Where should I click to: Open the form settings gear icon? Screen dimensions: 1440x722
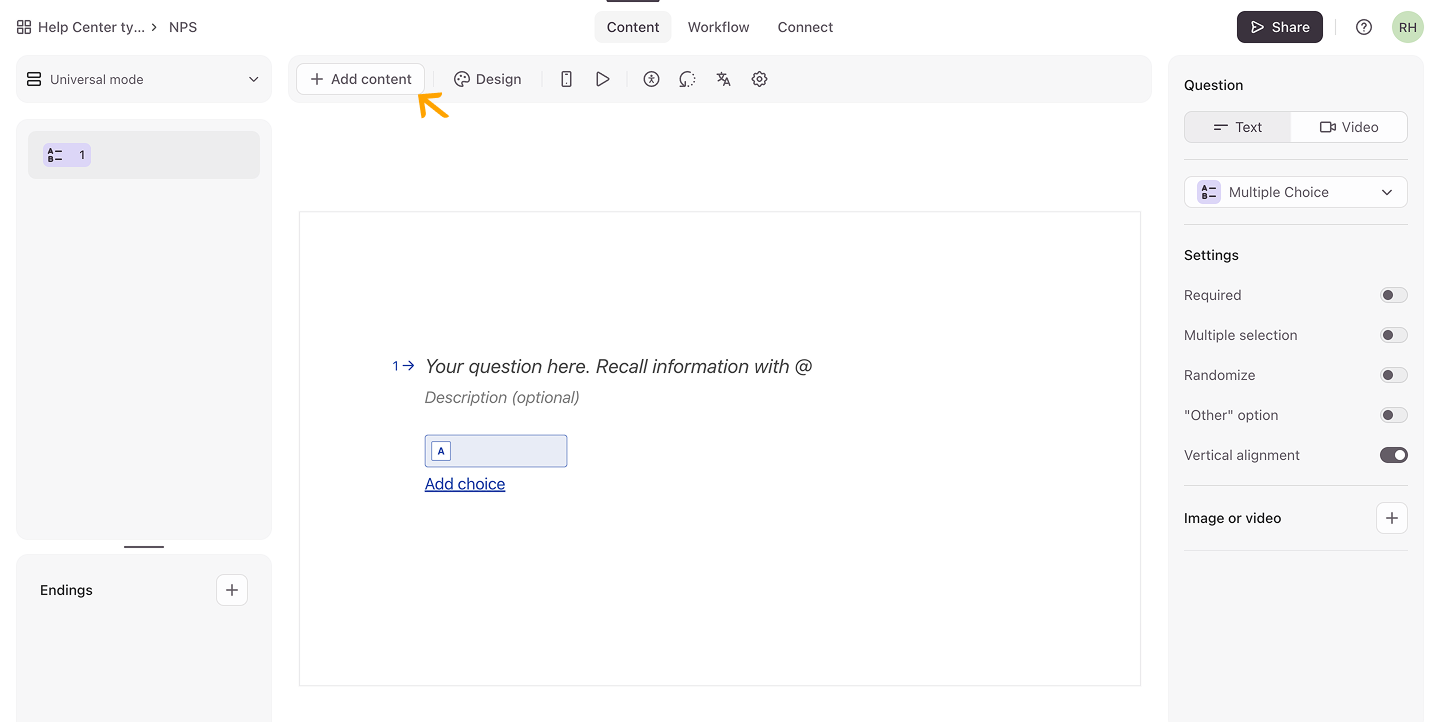click(x=759, y=79)
